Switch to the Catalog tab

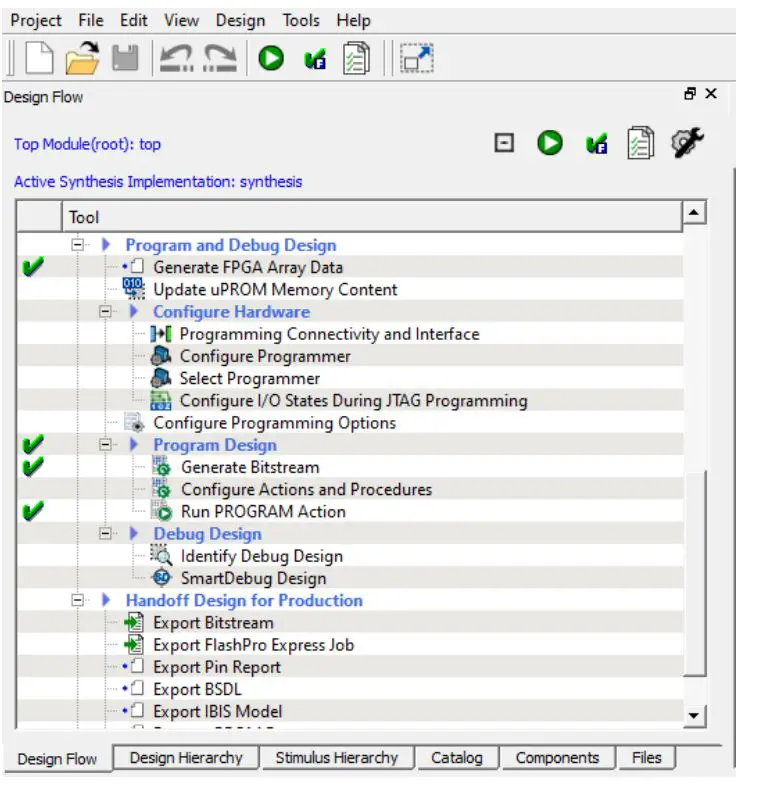point(457,758)
